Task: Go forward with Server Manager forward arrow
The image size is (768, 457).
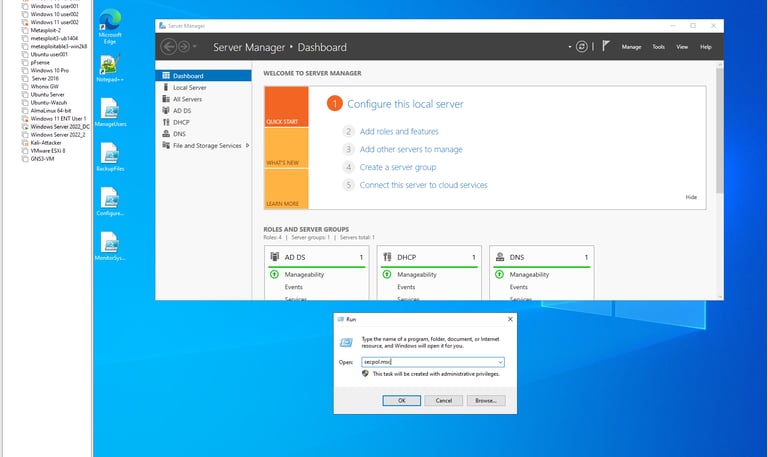Action: click(184, 47)
